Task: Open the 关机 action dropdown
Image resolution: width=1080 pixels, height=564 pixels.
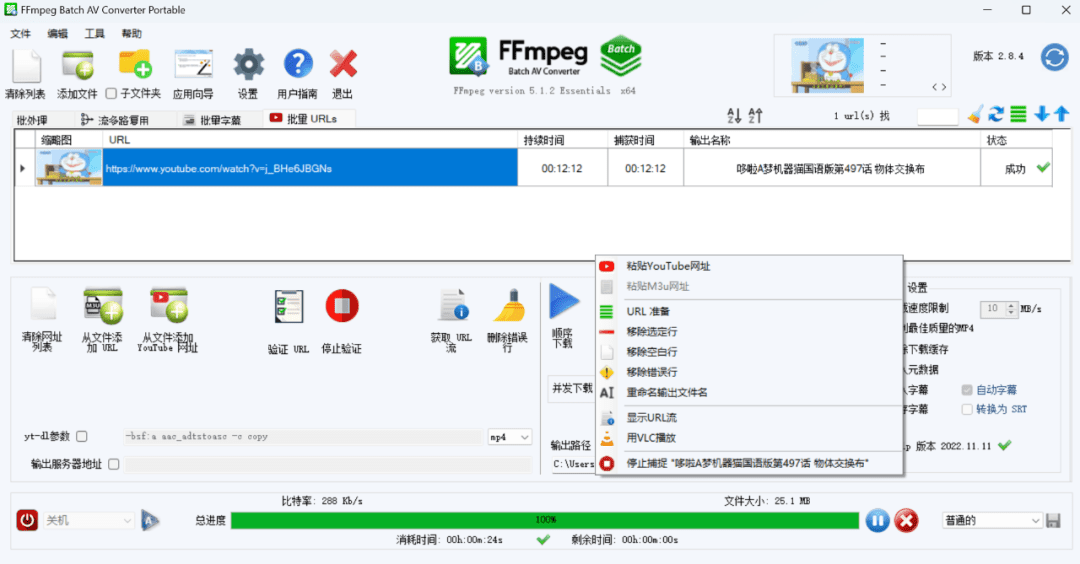Action: point(88,520)
